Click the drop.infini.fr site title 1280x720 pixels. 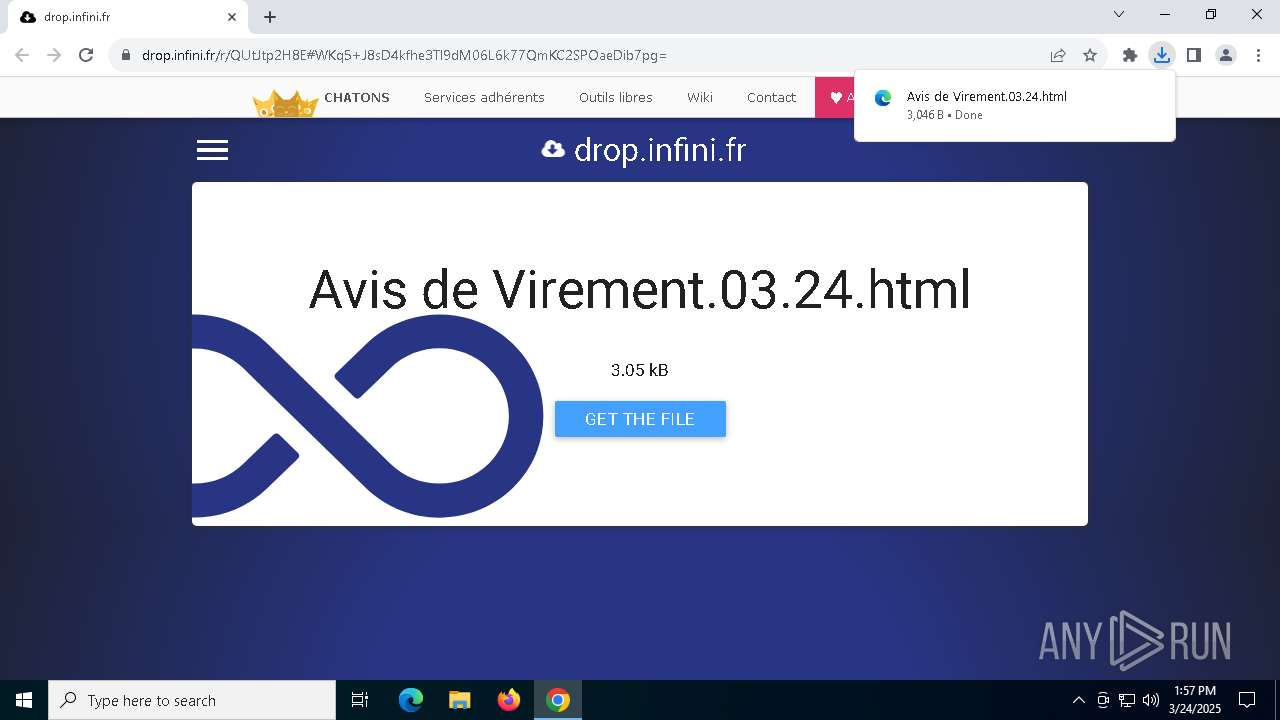click(660, 151)
